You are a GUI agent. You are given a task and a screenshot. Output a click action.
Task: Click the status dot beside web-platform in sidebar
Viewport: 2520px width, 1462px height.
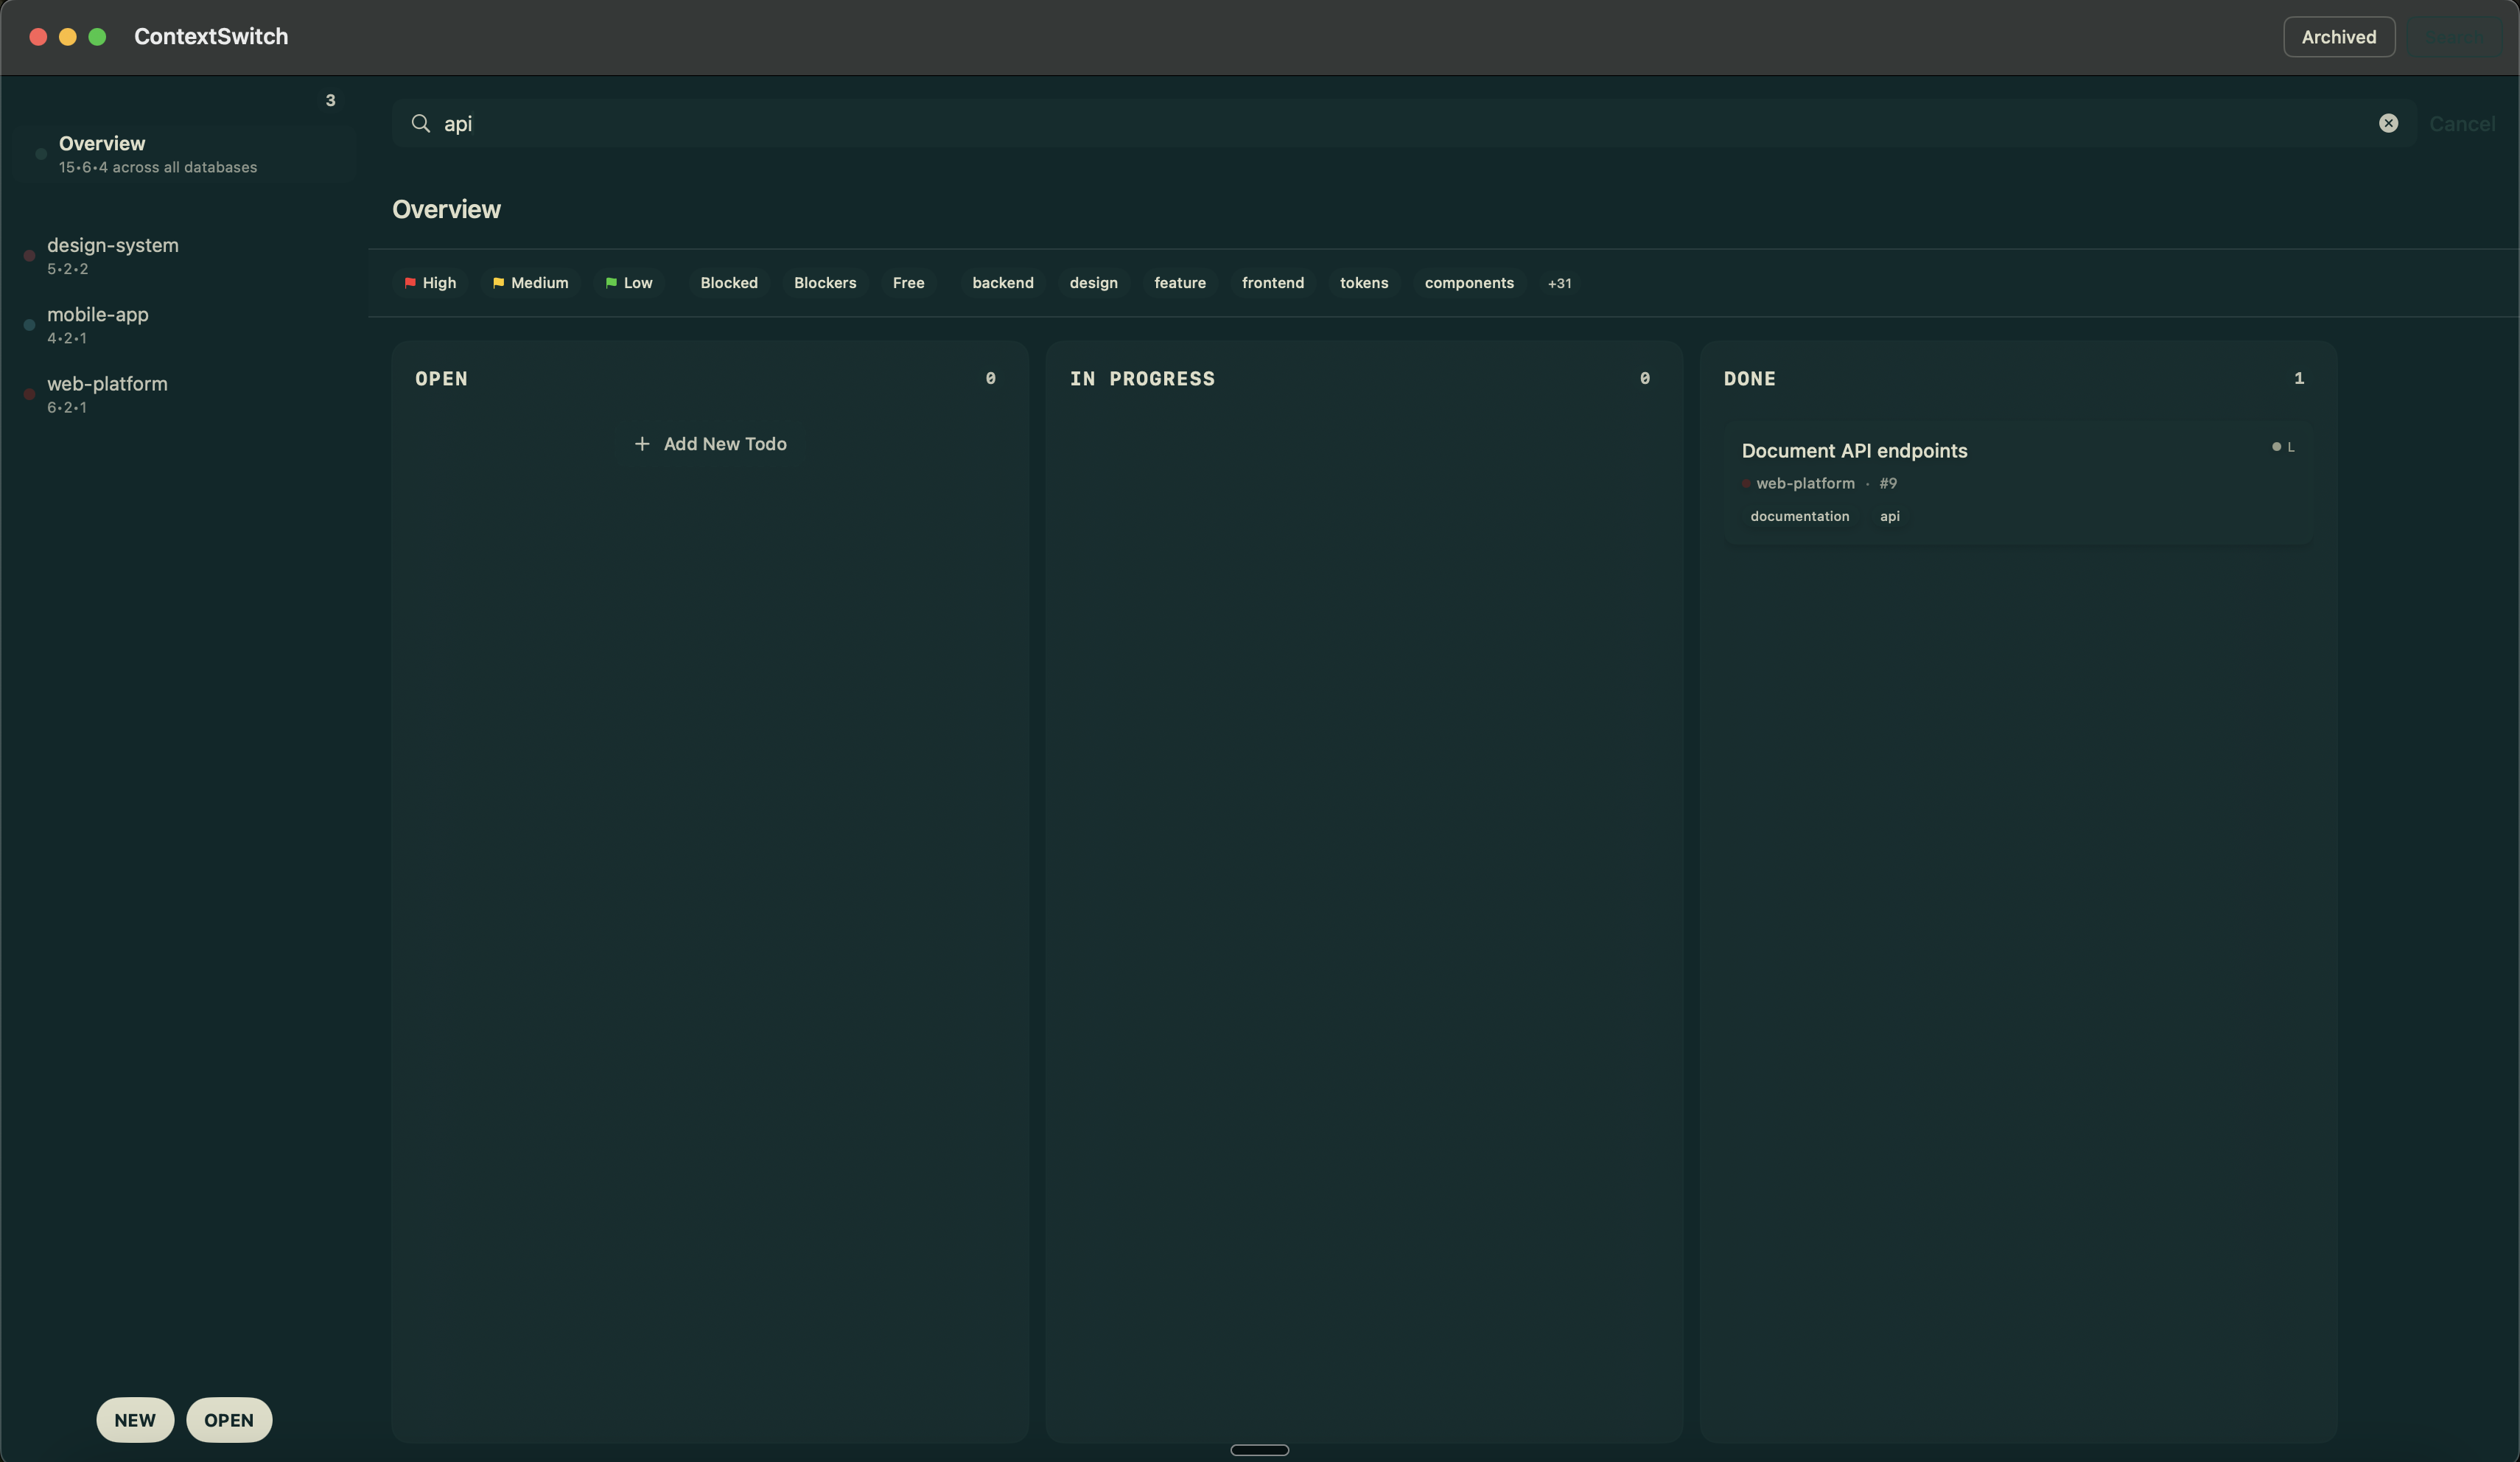point(29,394)
